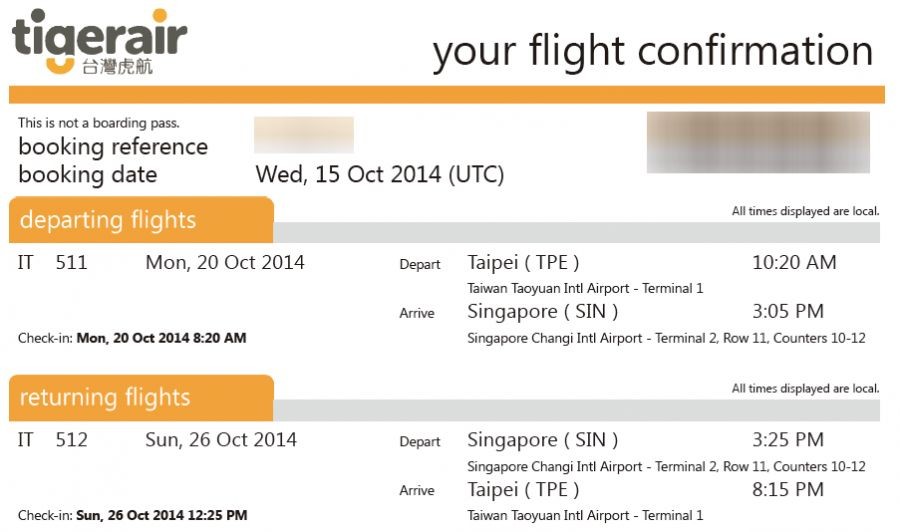This screenshot has width=900, height=532.
Task: Click the 3:25 PM departure time
Action: pyautogui.click(x=788, y=440)
